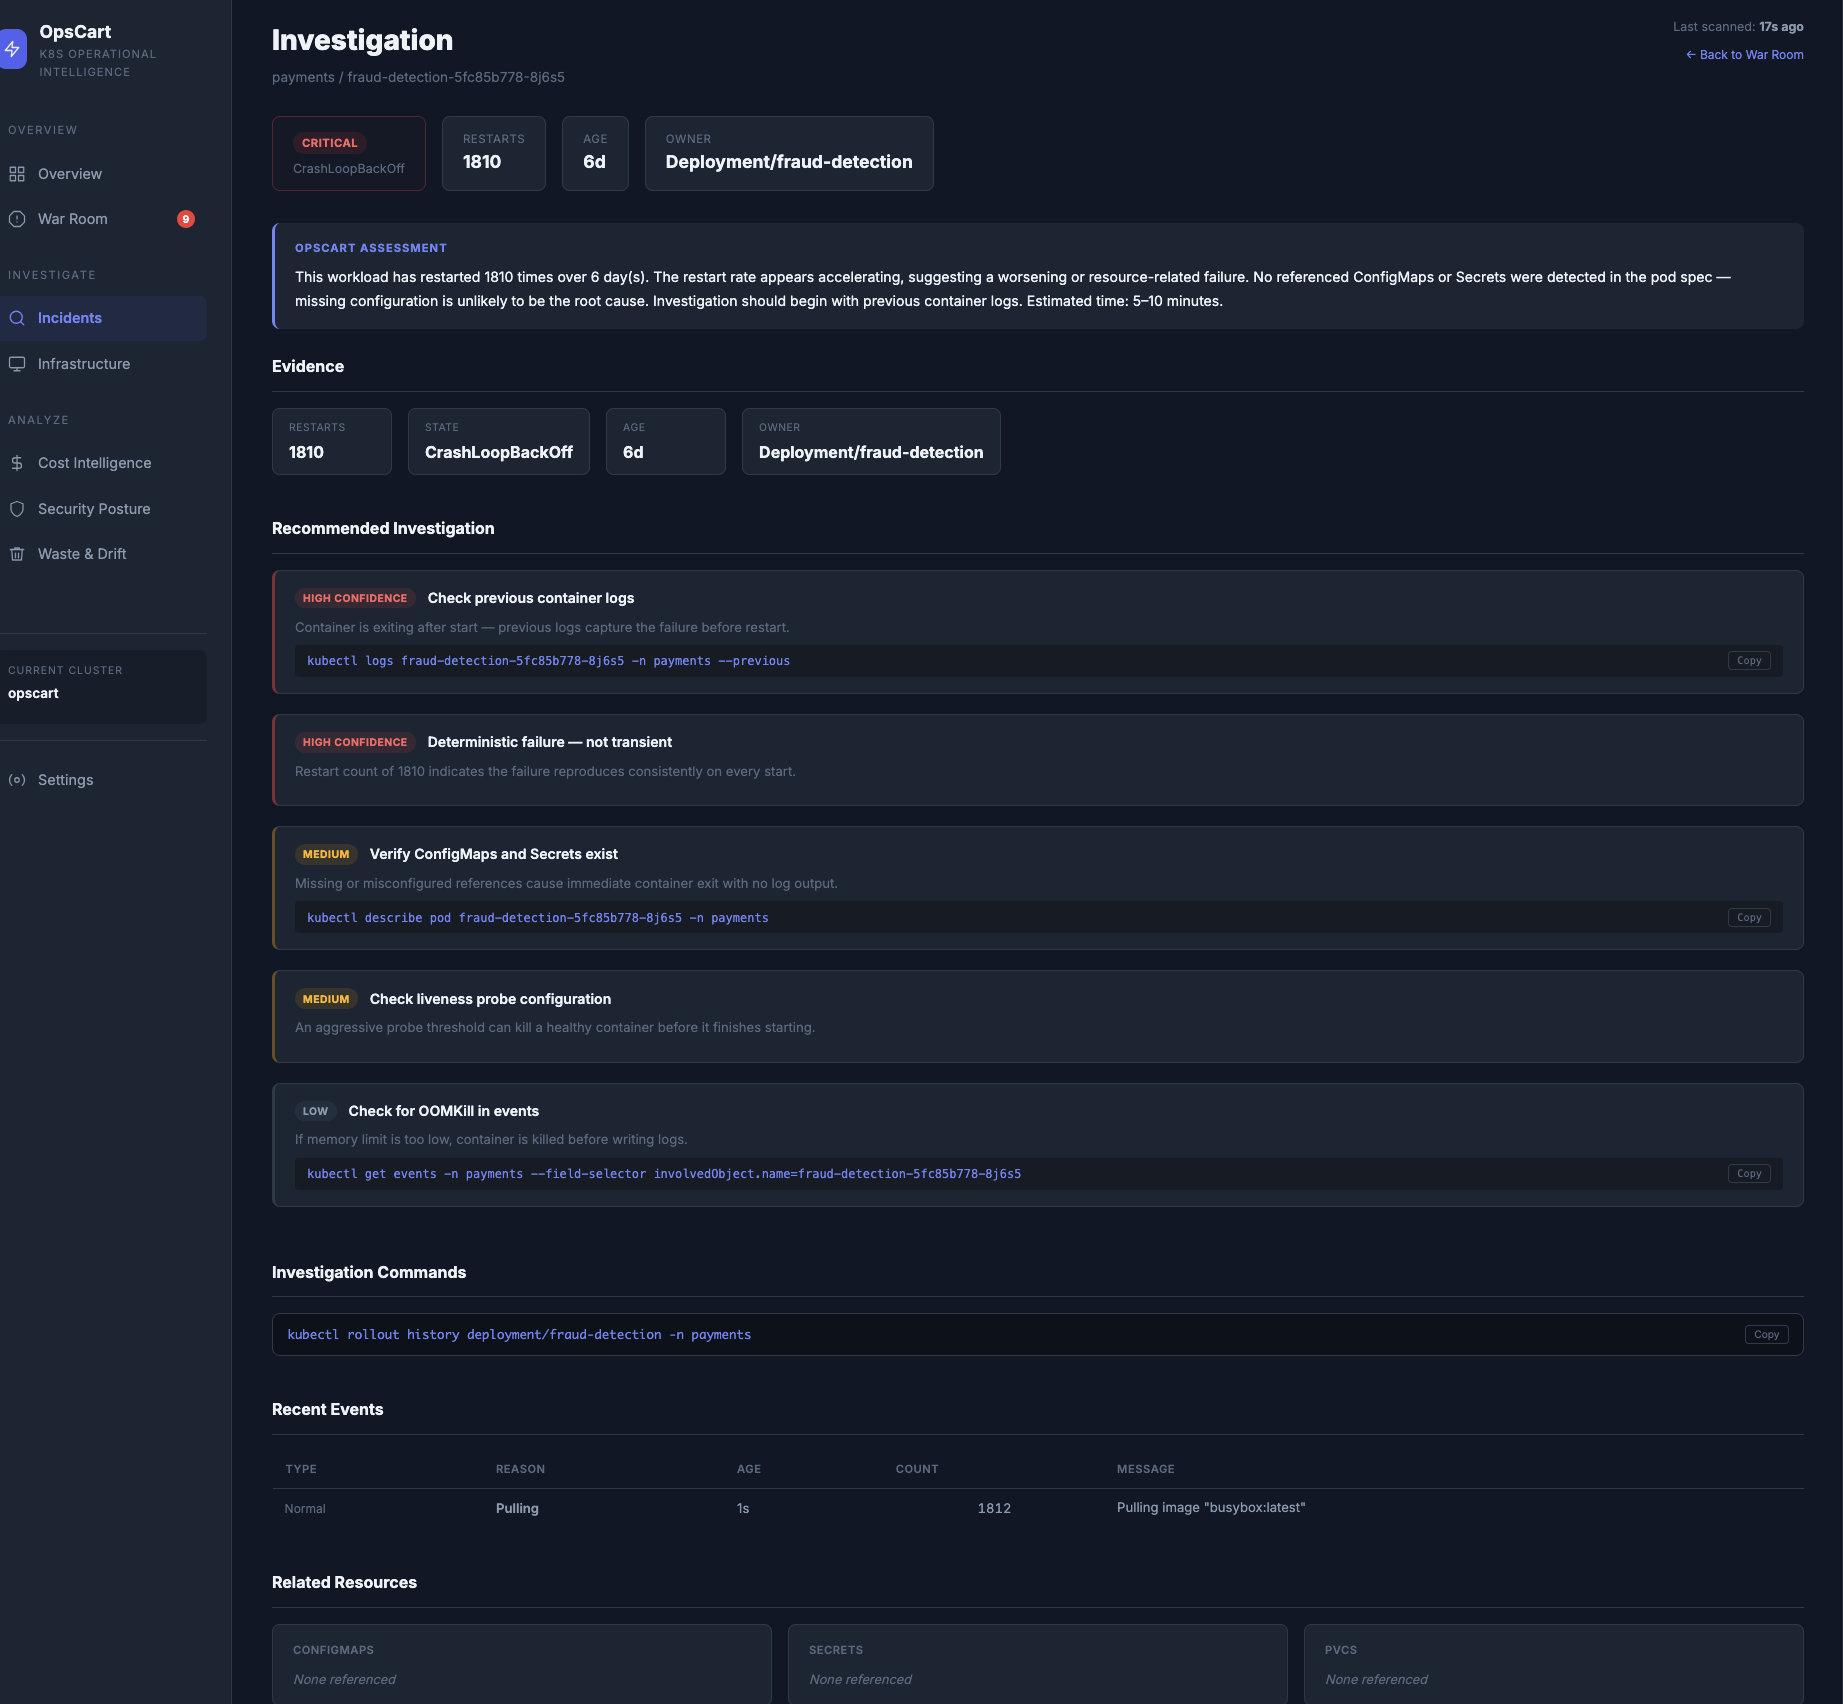Click the MESSAGE column header
This screenshot has width=1843, height=1704.
tap(1146, 1469)
